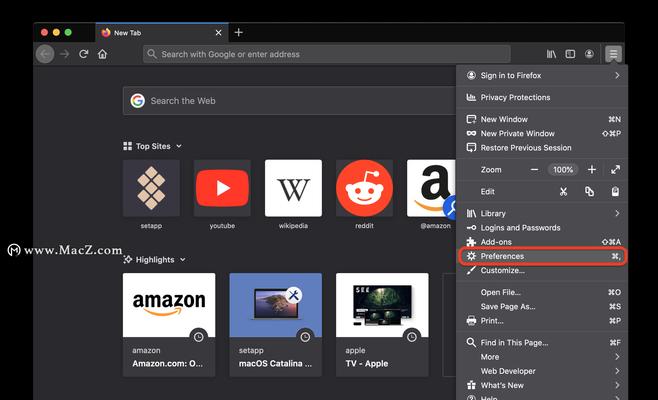
Task: Click the Search the Web field
Action: [290, 101]
